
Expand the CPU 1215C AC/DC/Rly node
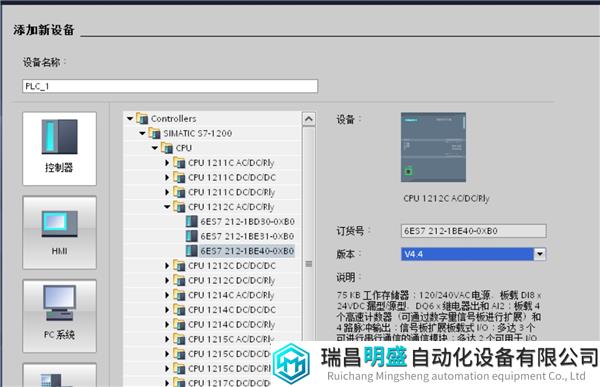167,339
